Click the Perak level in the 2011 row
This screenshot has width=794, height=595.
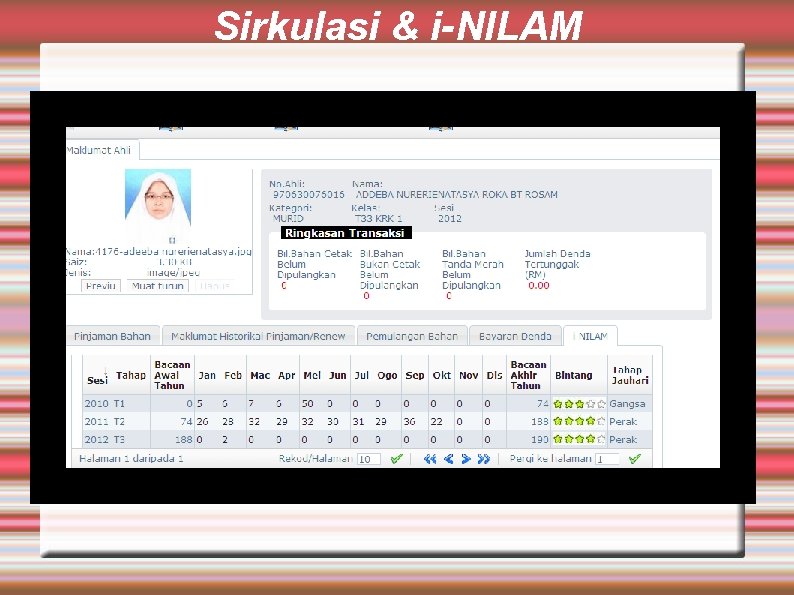(x=623, y=421)
